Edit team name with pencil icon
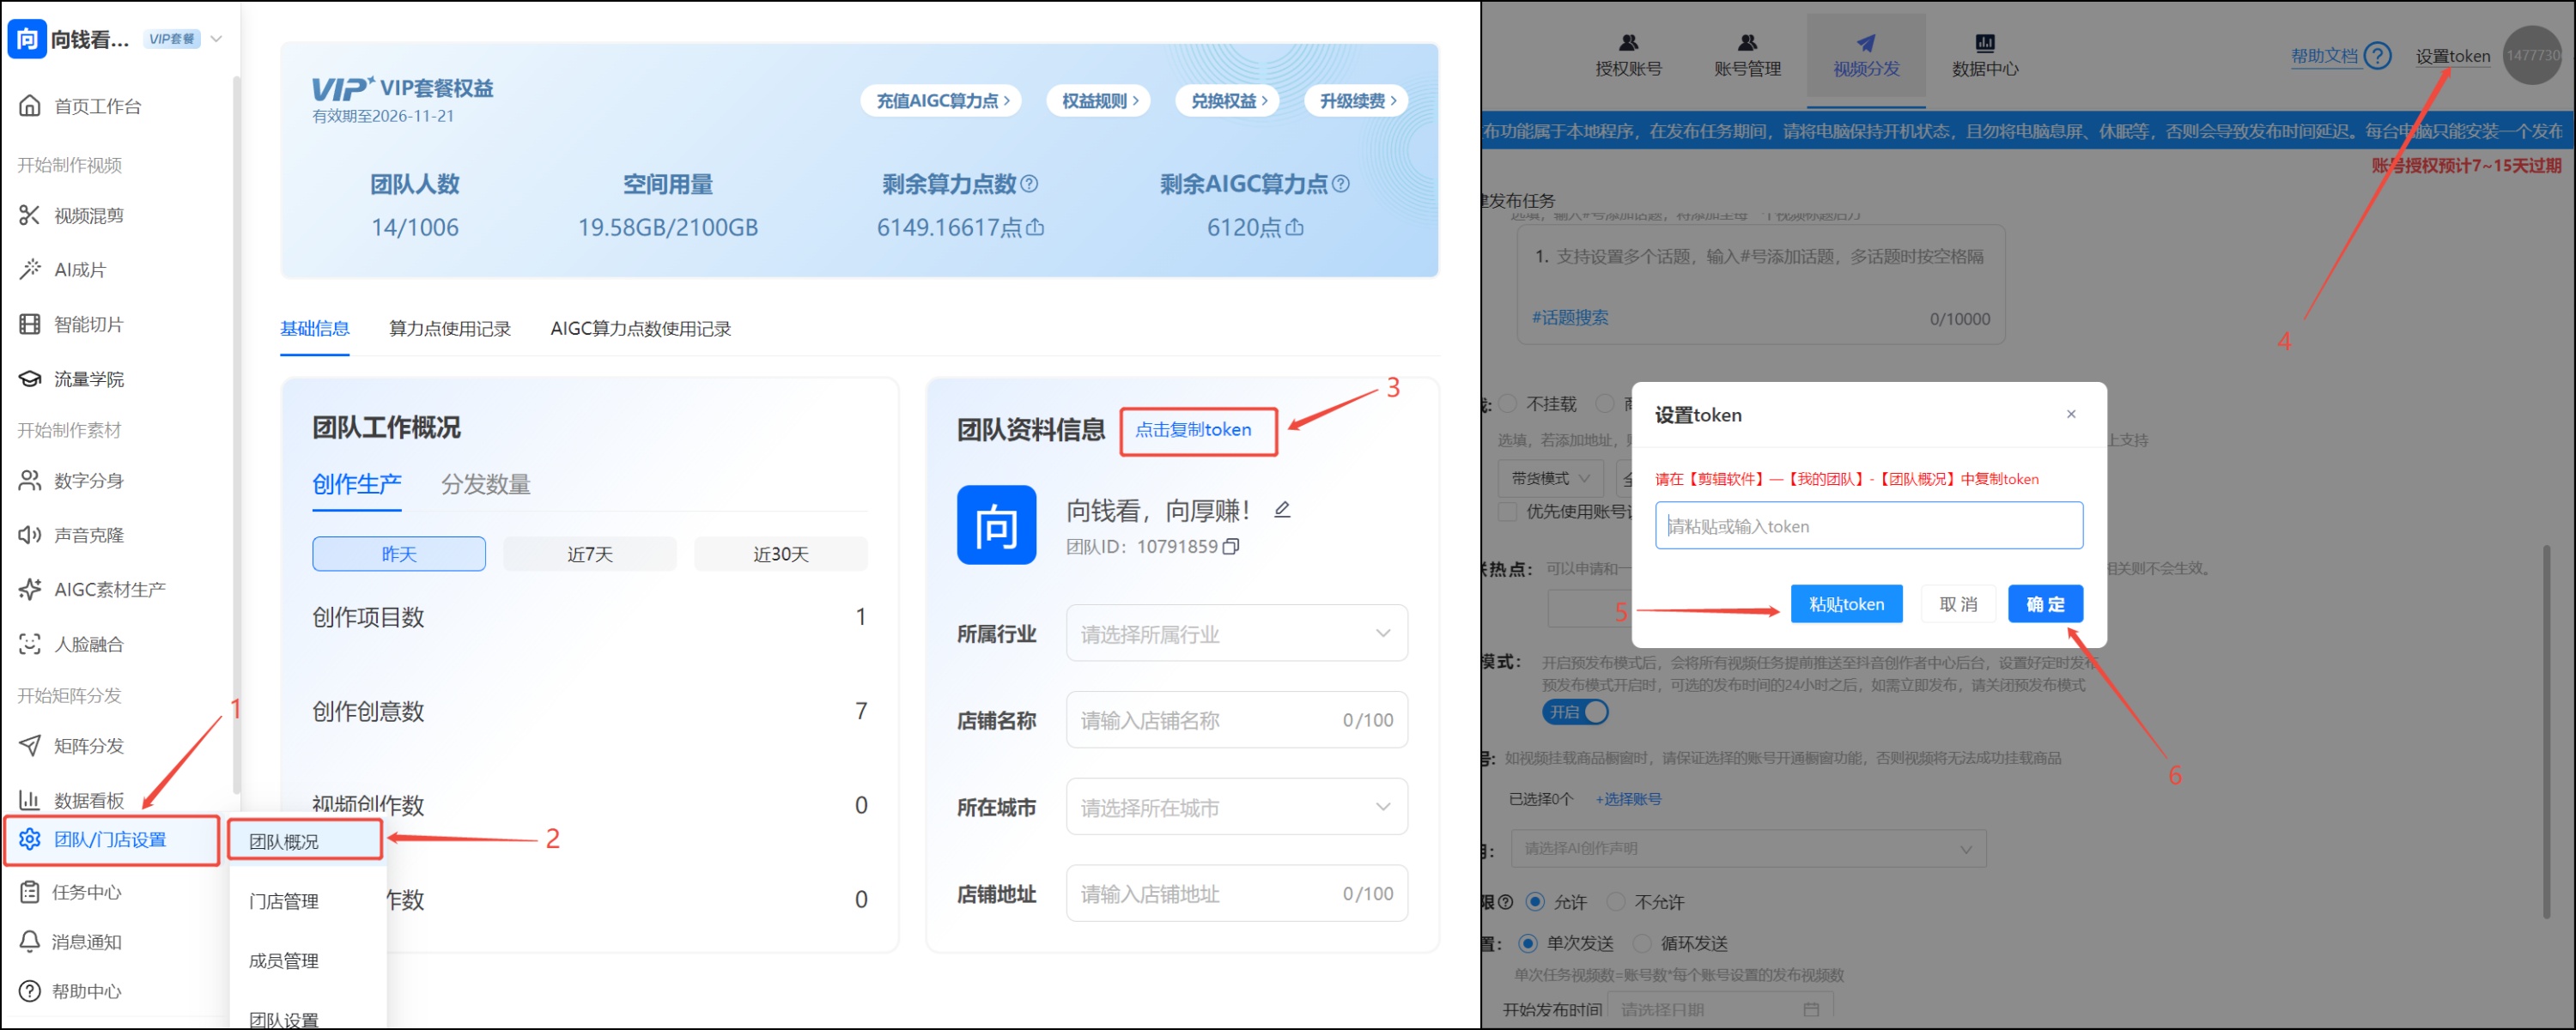This screenshot has width=2576, height=1030. point(1282,510)
